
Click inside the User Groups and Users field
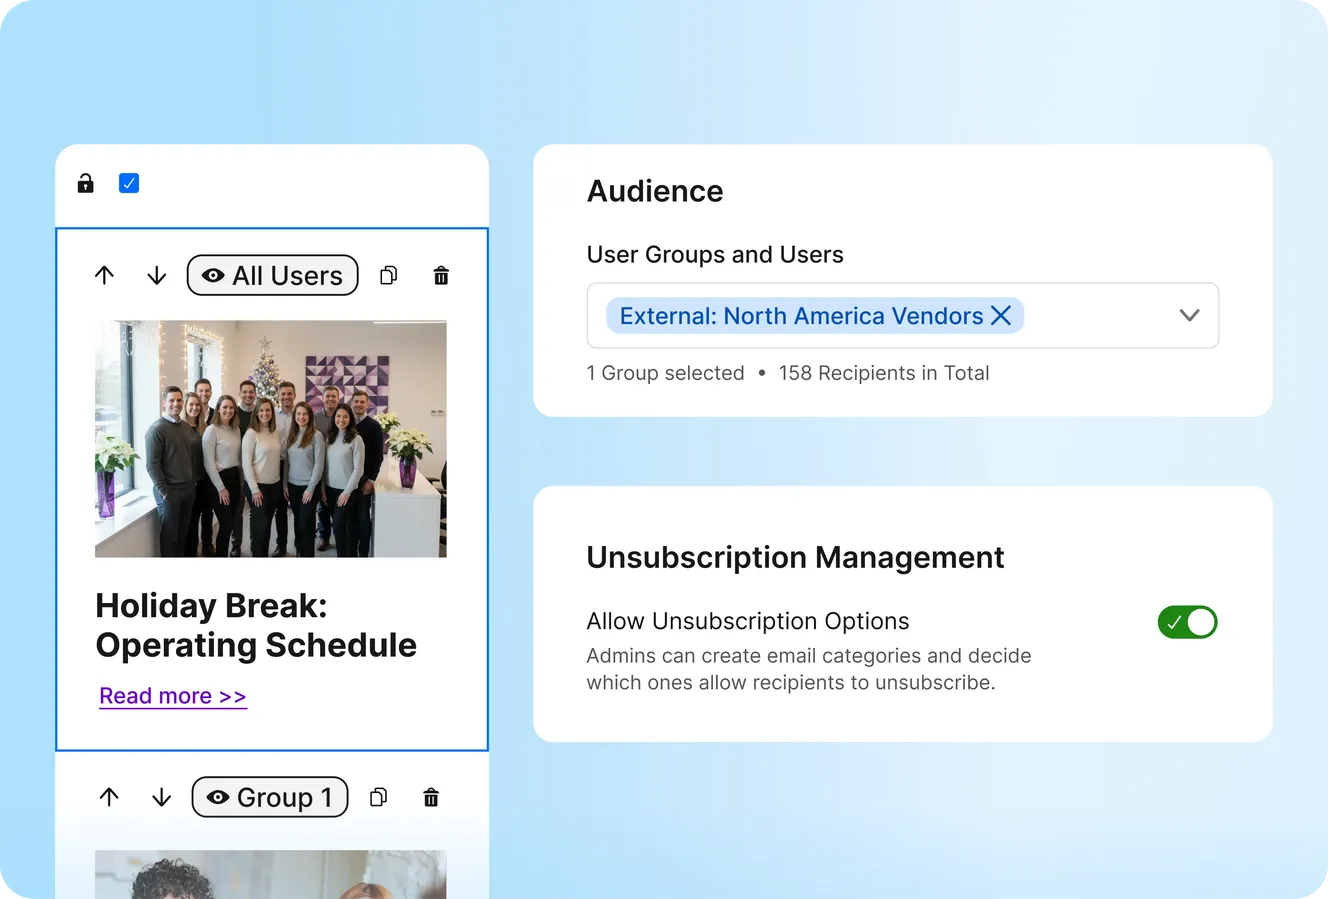pos(903,315)
